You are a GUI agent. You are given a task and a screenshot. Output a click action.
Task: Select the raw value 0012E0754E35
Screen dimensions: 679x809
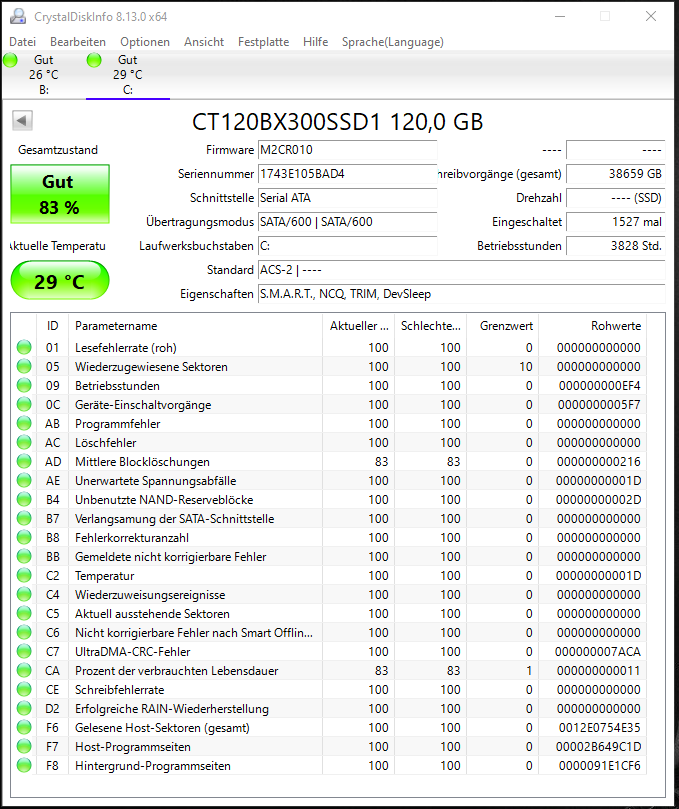(x=600, y=727)
